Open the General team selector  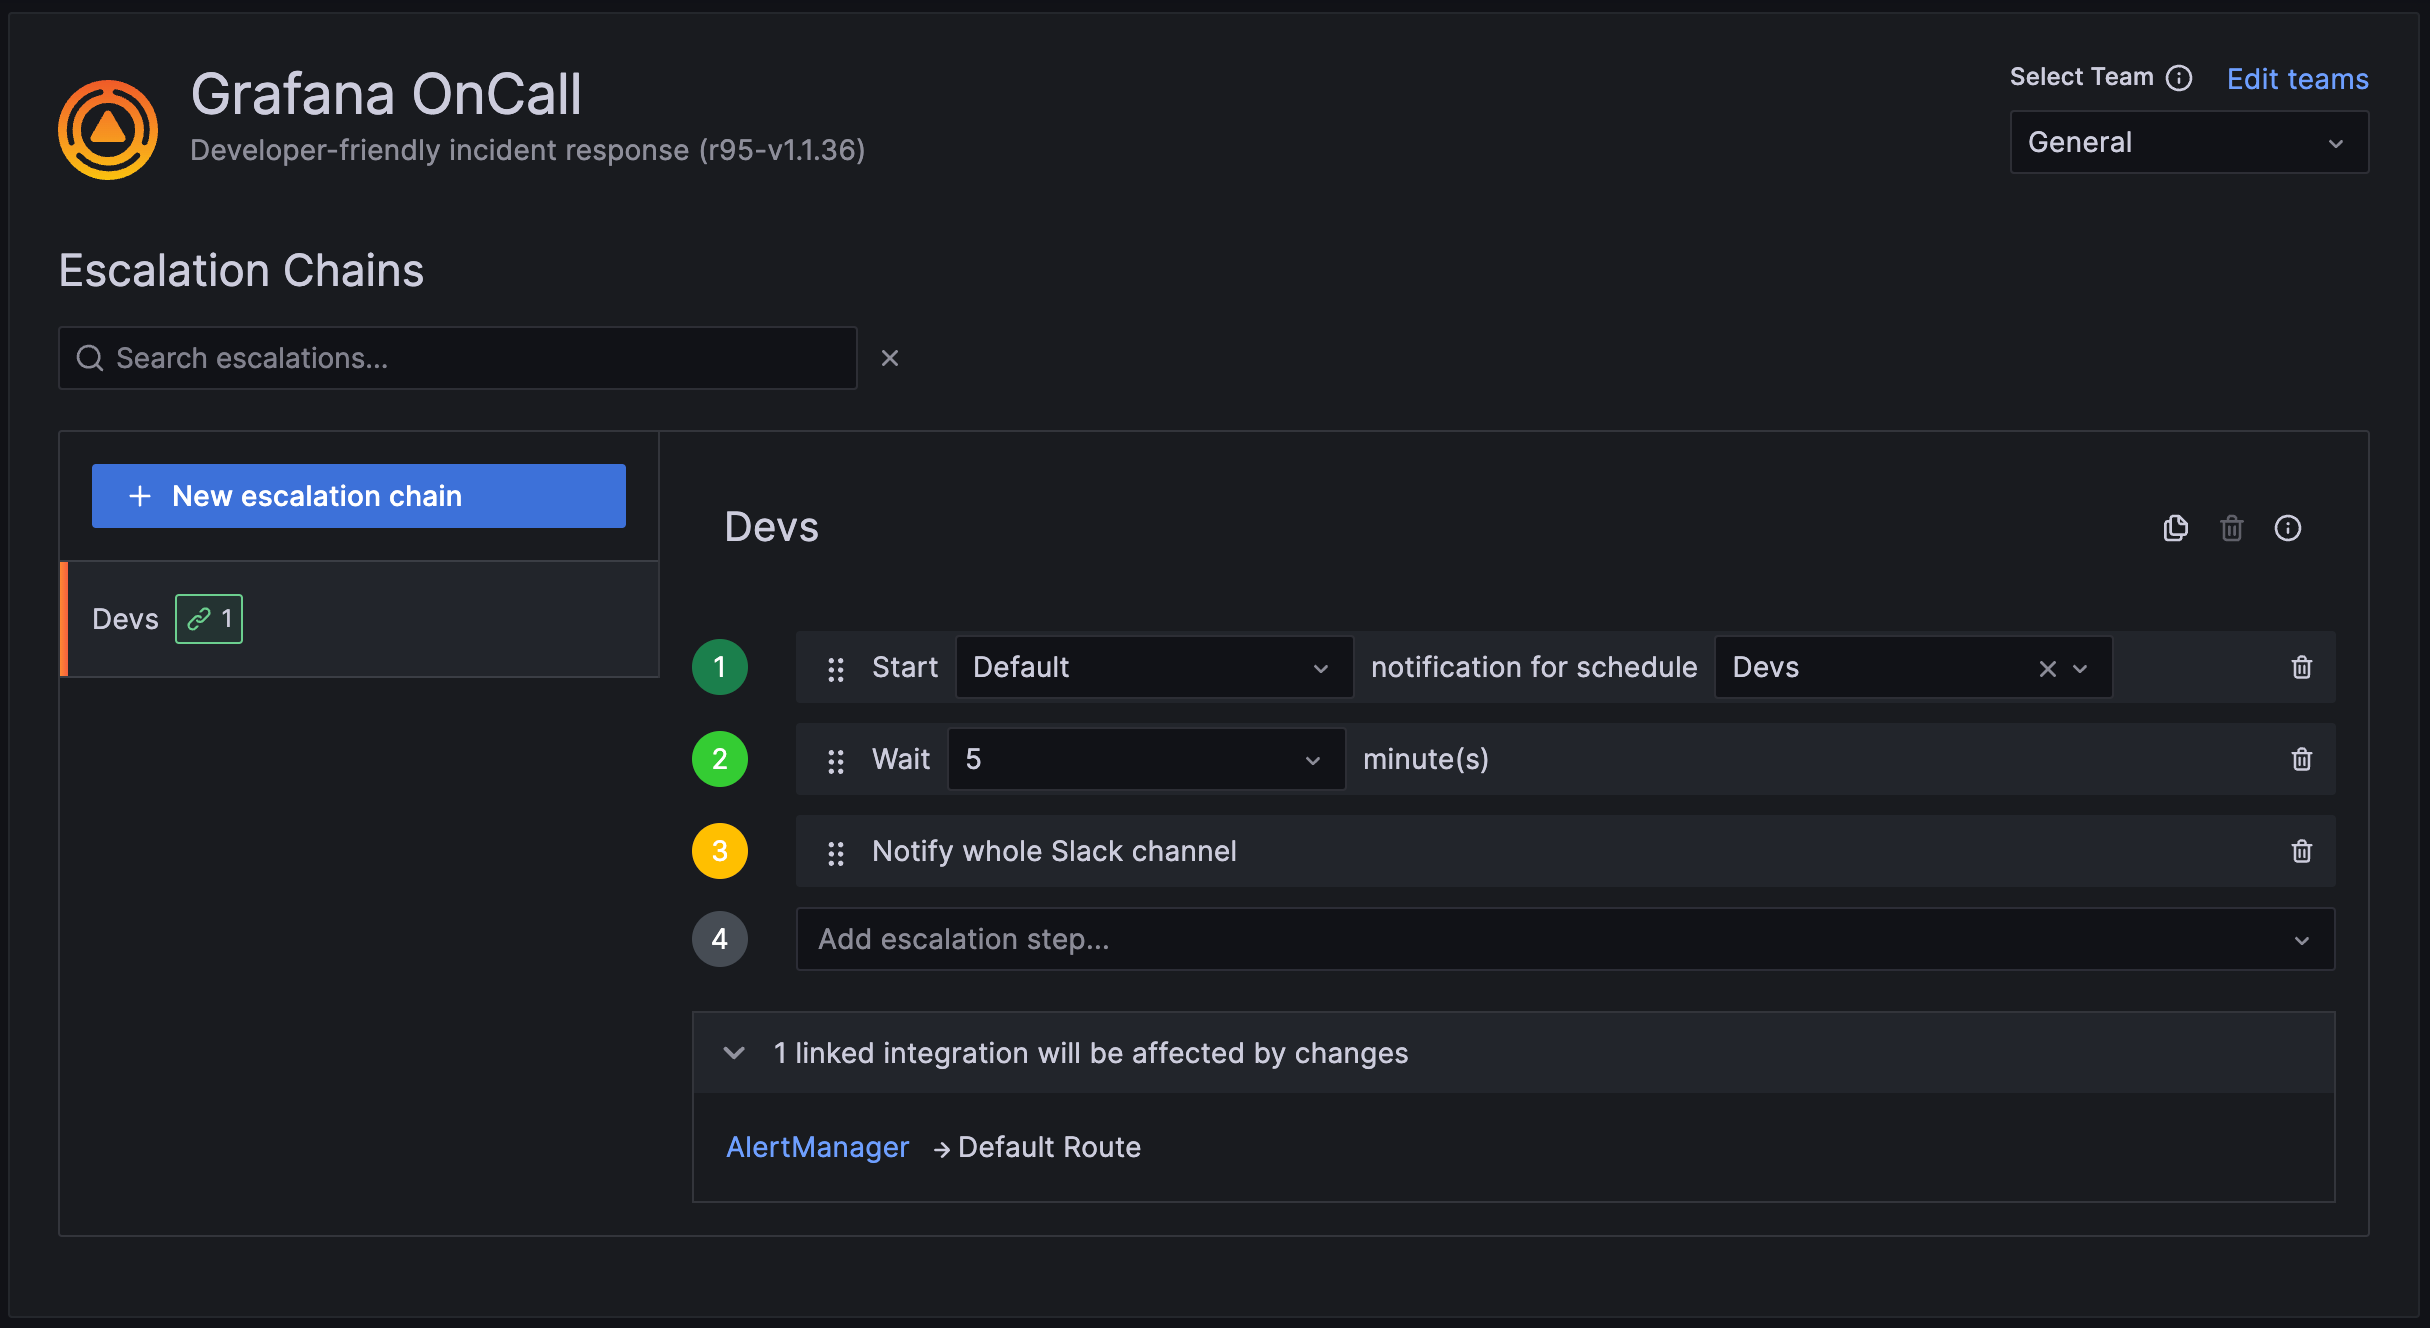(2188, 142)
